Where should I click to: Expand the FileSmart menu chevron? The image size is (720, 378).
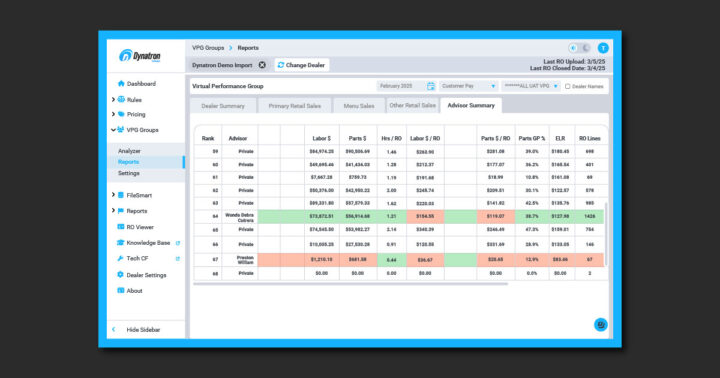point(113,195)
